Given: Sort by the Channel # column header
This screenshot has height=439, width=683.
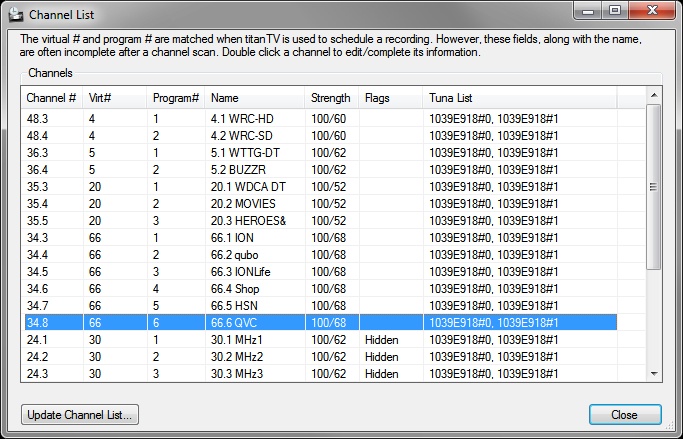Looking at the screenshot, I should [x=52, y=98].
